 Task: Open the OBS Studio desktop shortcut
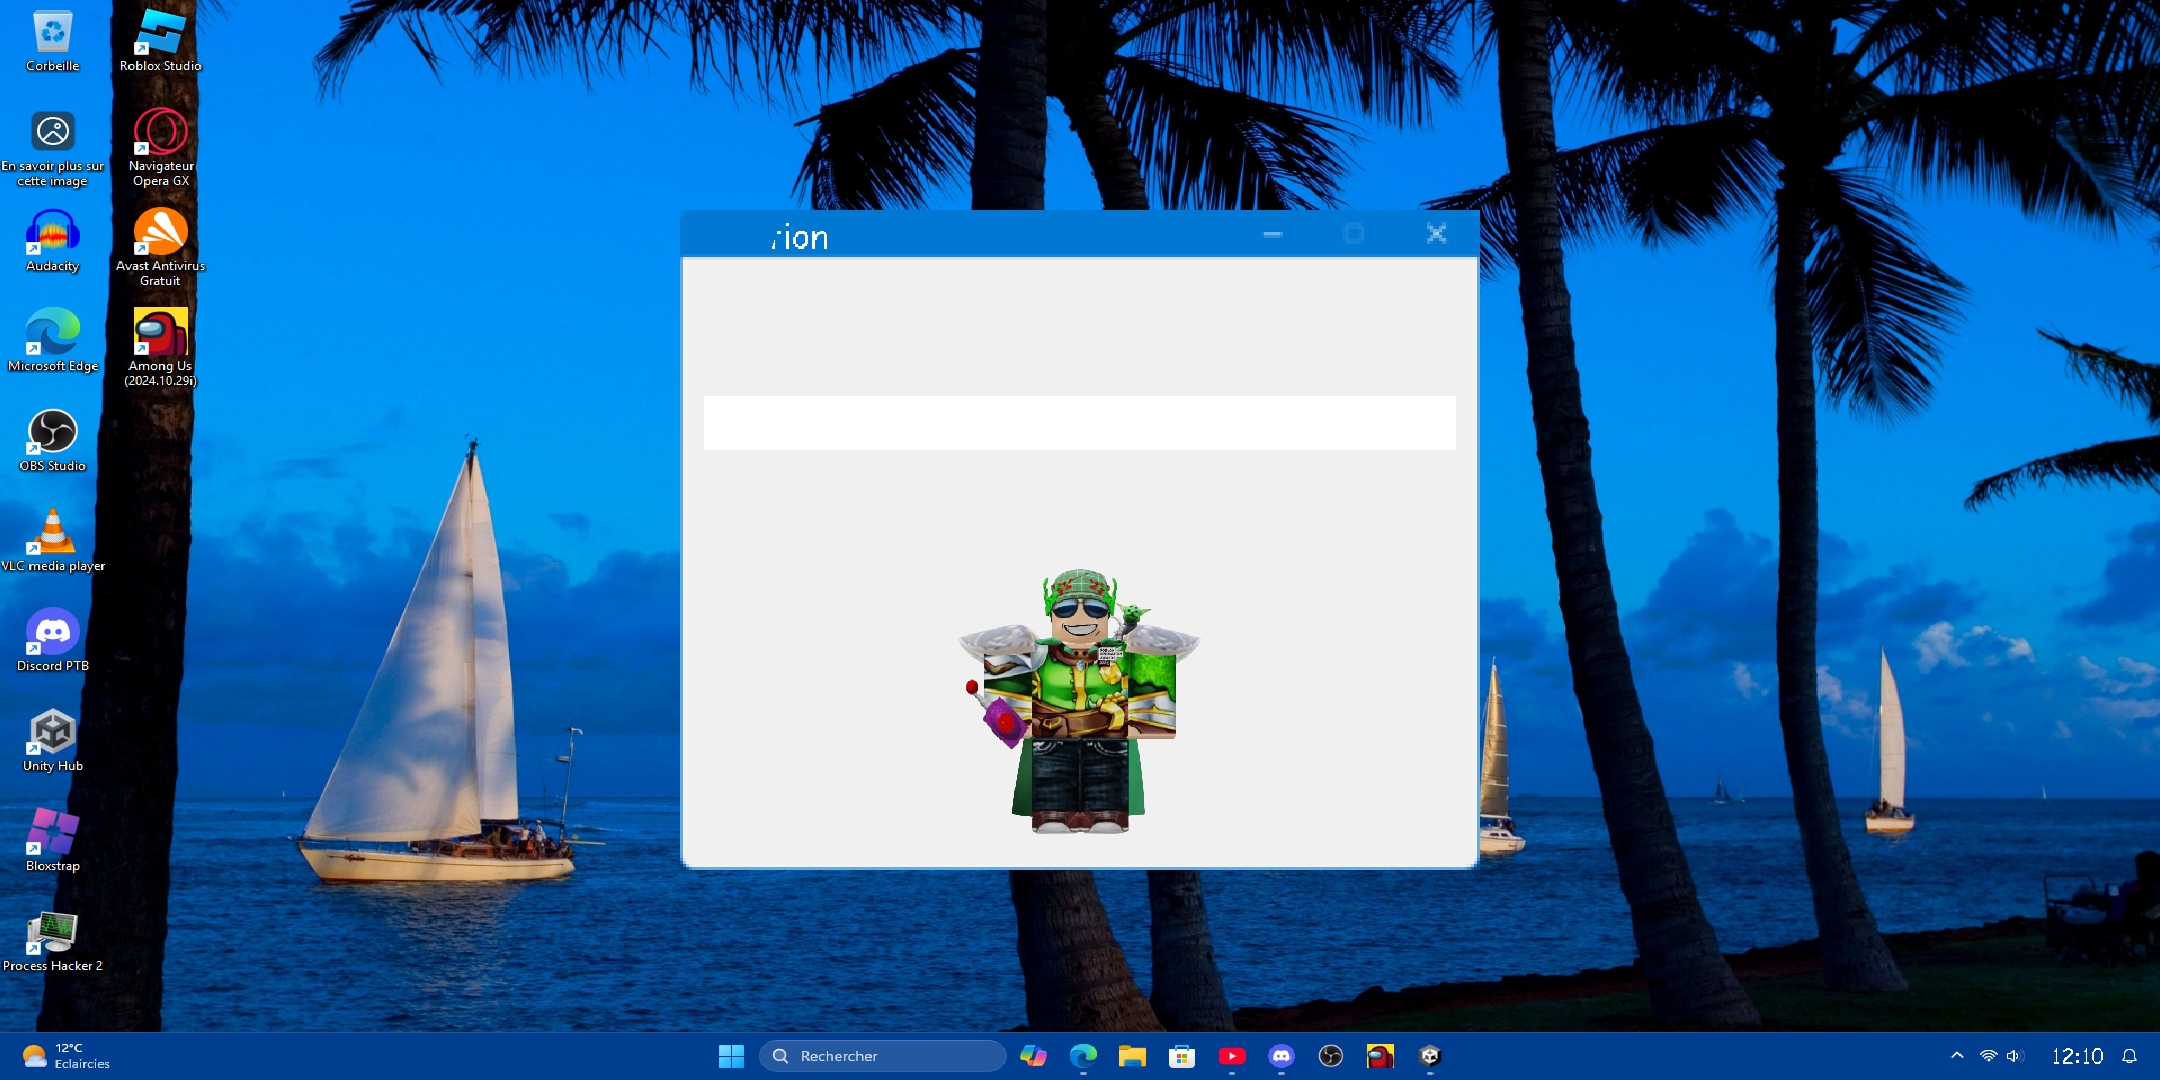(52, 441)
